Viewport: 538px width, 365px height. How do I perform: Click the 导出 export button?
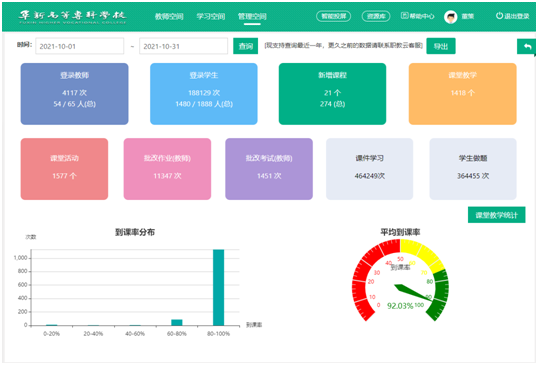coord(441,46)
